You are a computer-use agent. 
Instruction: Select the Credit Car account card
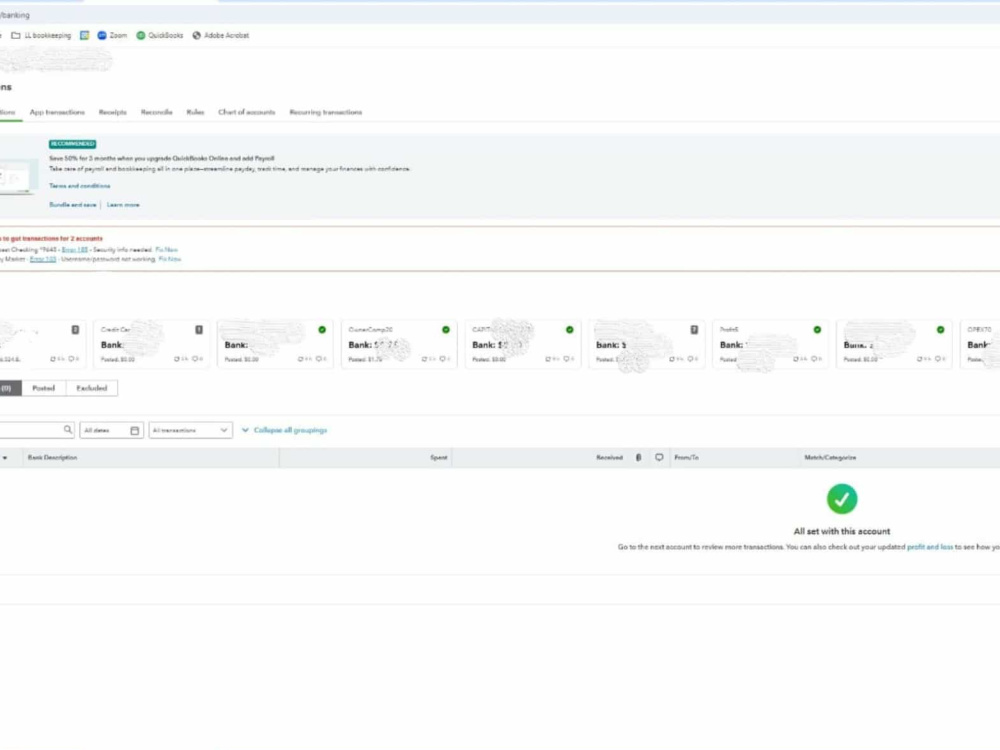(151, 344)
